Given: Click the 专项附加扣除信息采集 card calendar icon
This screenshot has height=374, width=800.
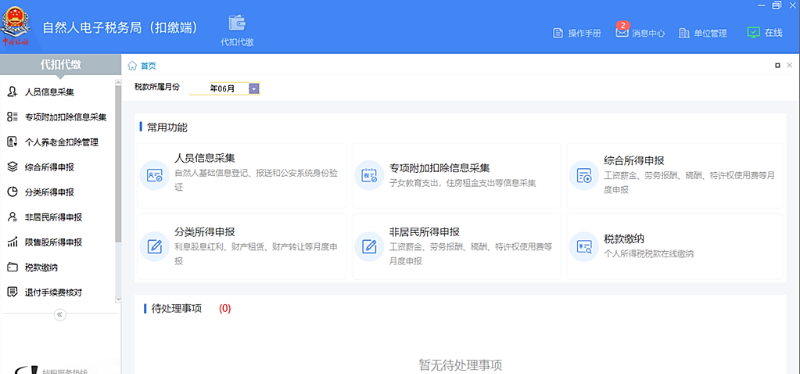Looking at the screenshot, I should [369, 176].
